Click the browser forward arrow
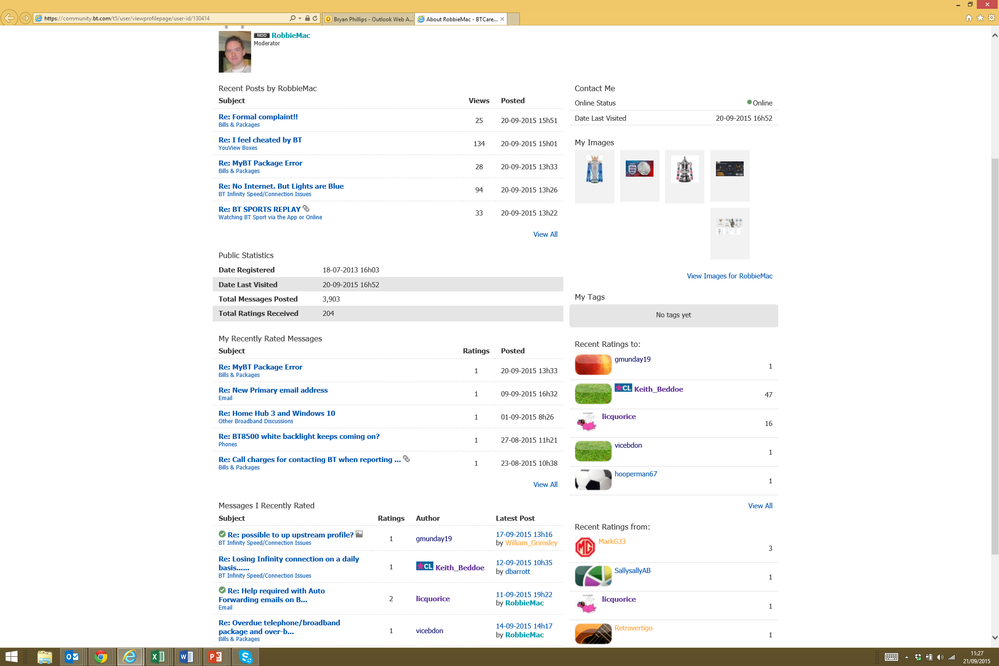 coord(25,18)
